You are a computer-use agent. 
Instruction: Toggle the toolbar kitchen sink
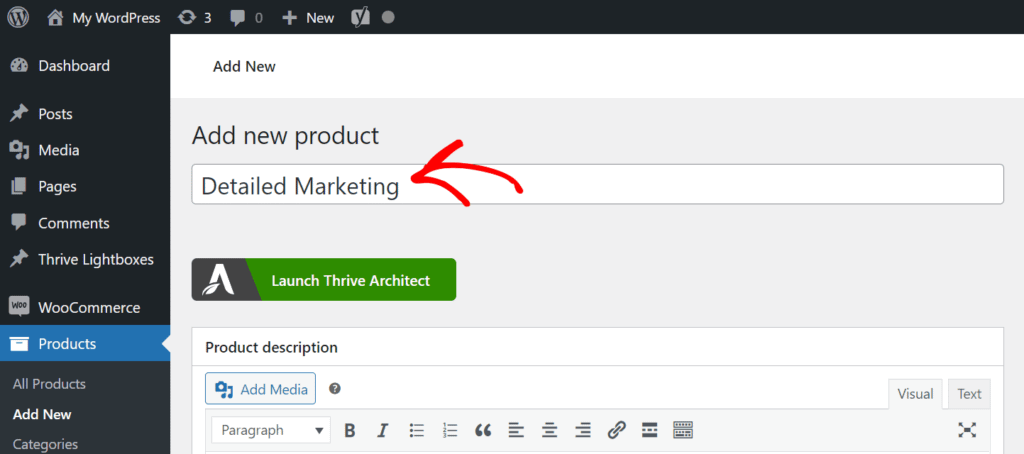click(x=683, y=430)
